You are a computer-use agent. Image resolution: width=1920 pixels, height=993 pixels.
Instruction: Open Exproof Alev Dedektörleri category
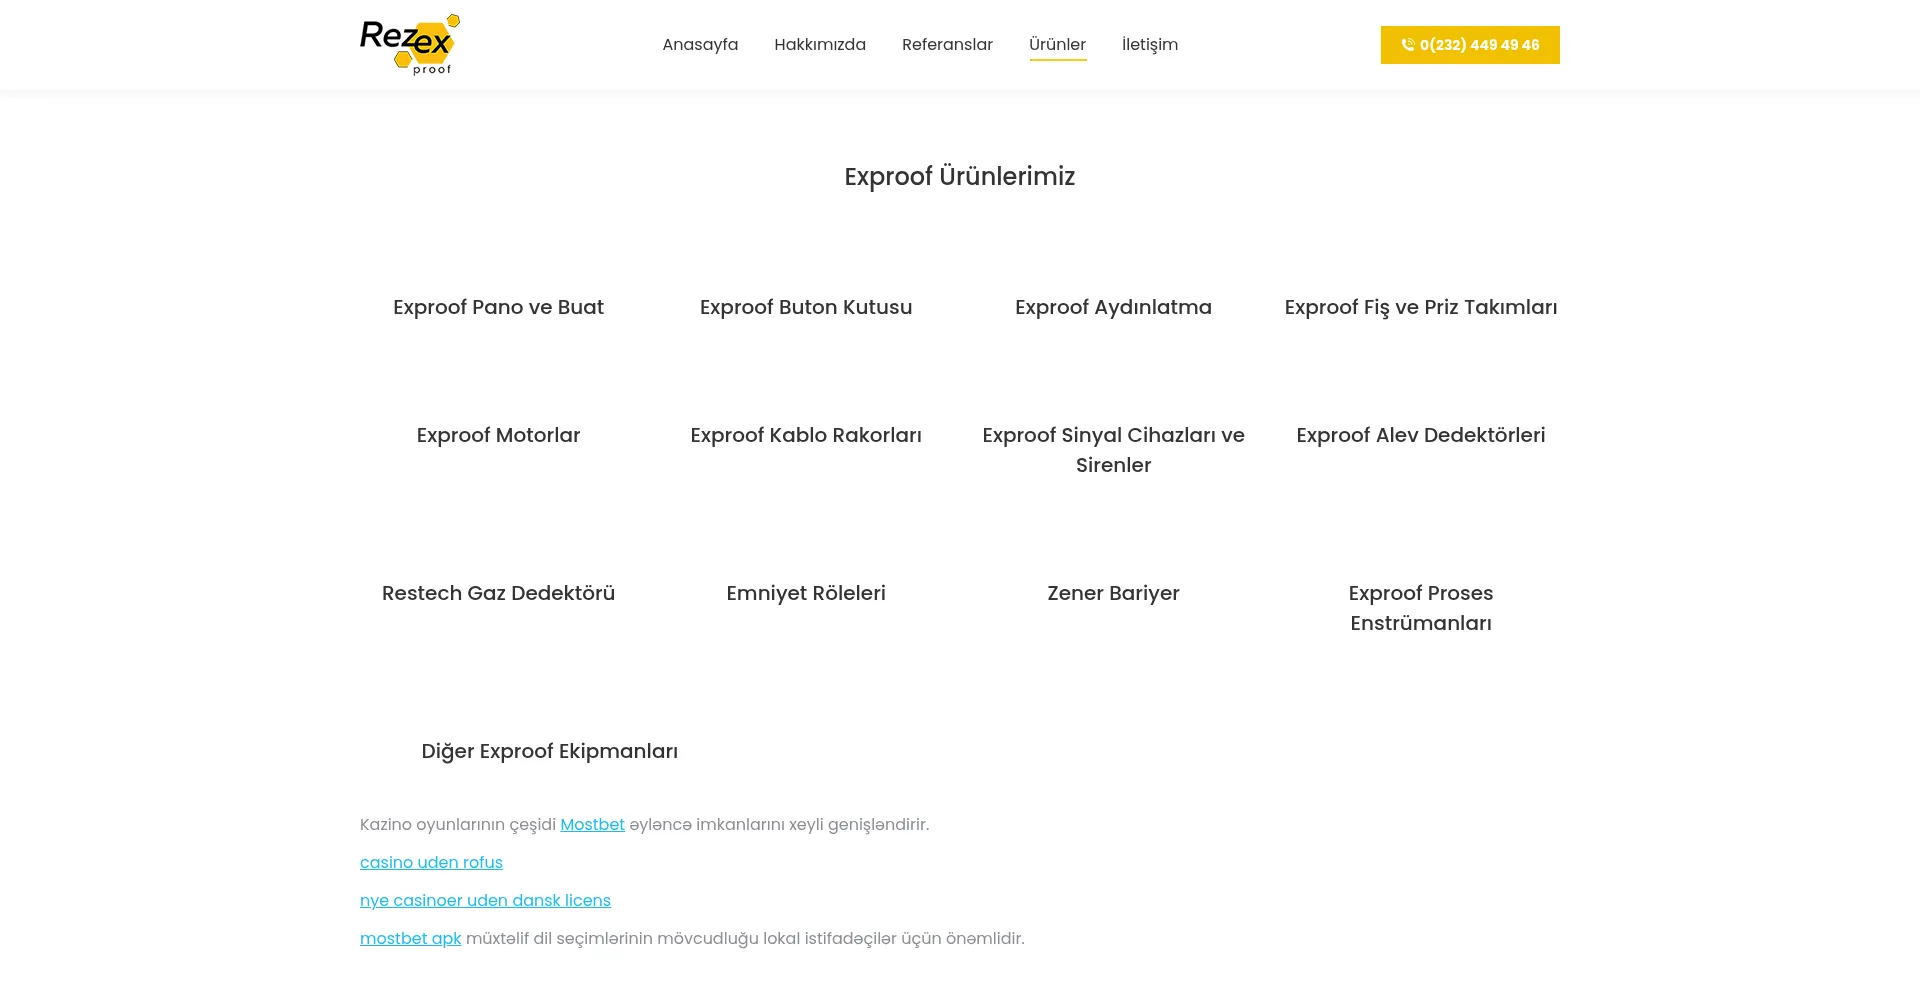(x=1421, y=435)
